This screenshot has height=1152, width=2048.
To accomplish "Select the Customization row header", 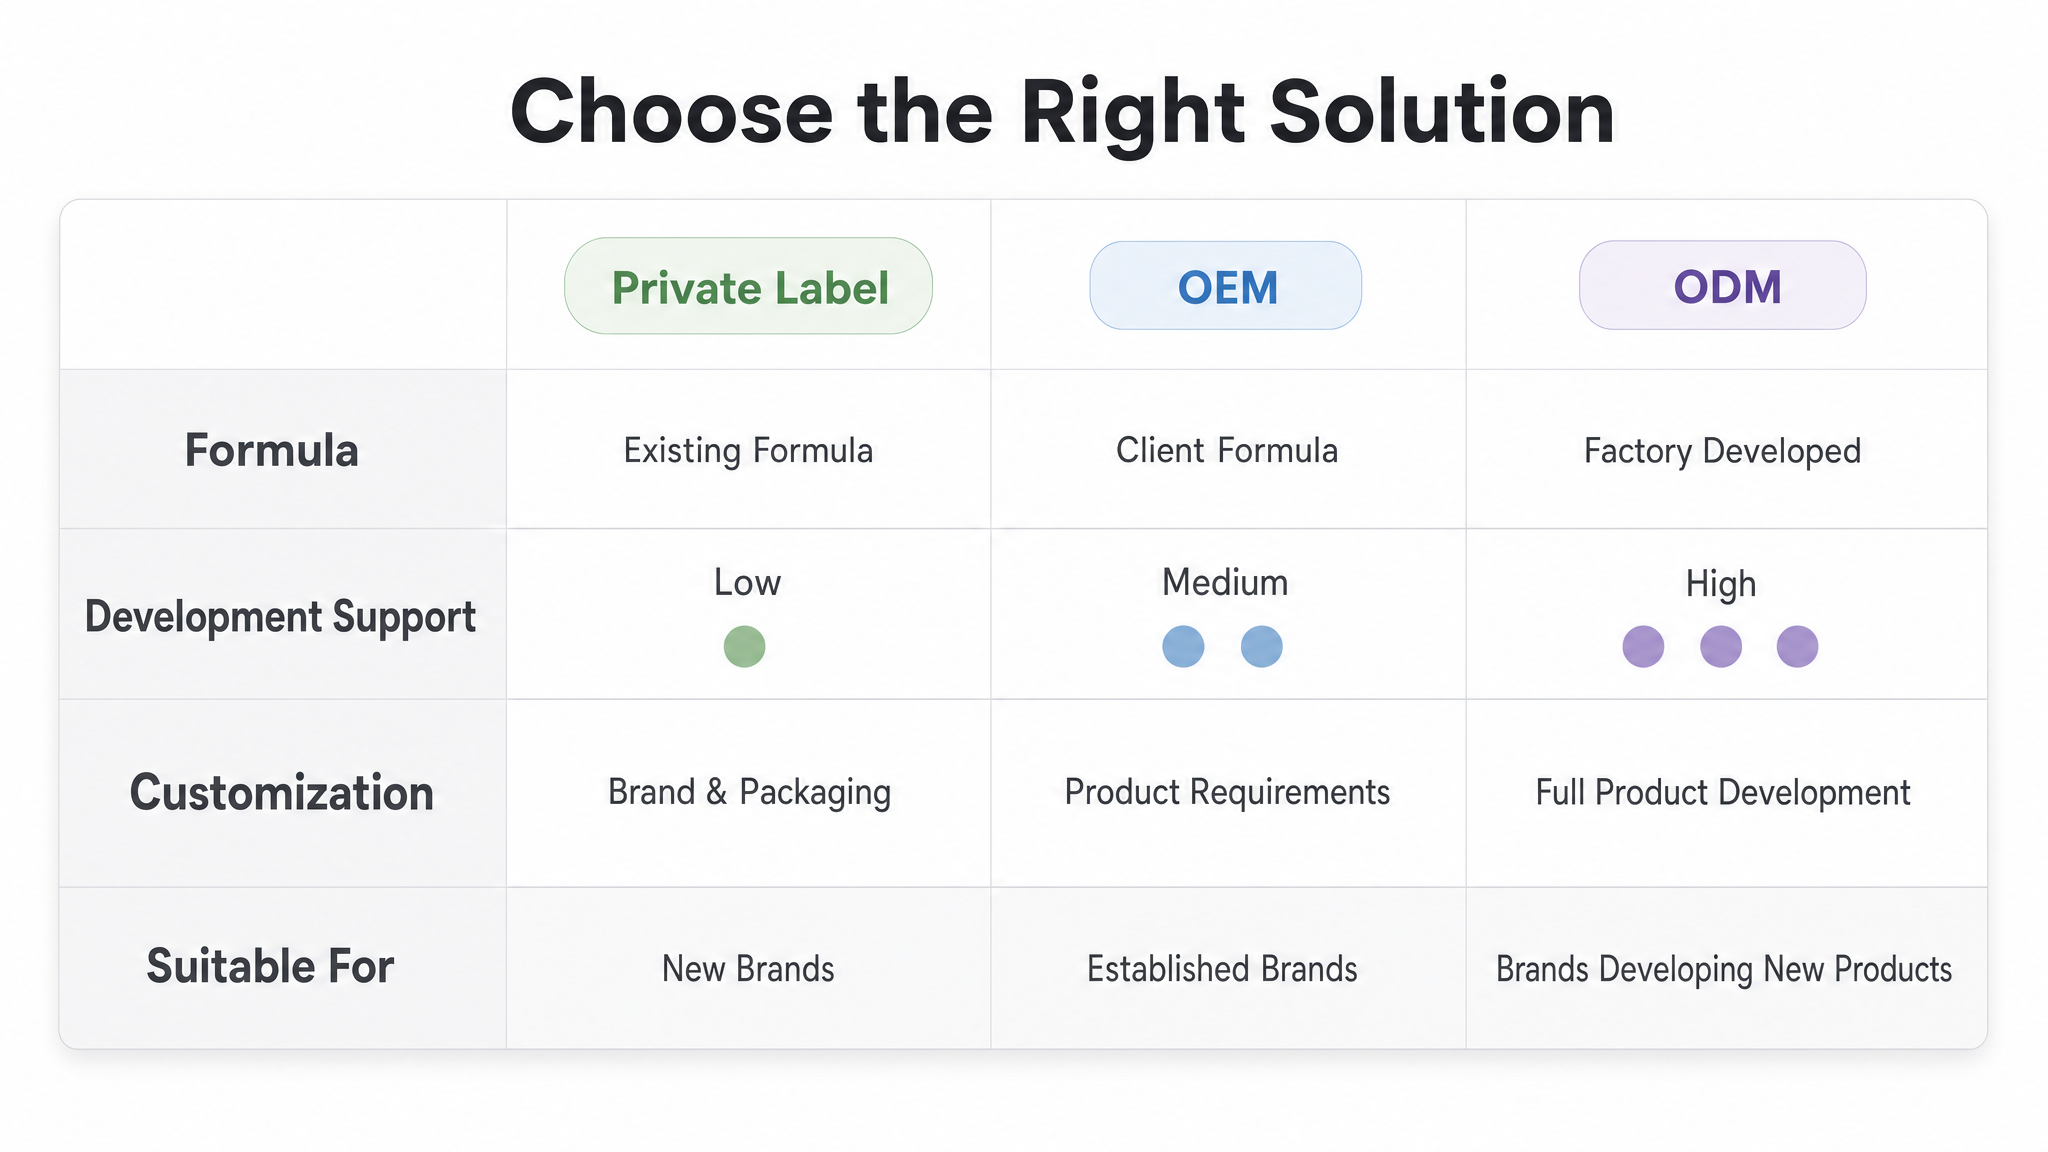I will click(x=282, y=793).
